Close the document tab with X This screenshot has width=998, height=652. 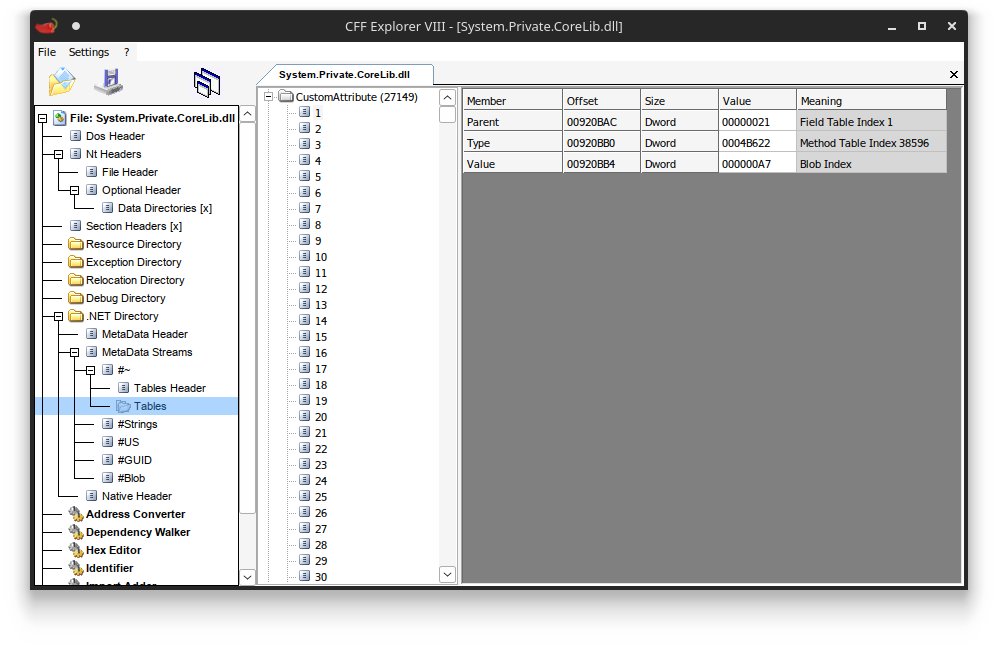pyautogui.click(x=953, y=74)
